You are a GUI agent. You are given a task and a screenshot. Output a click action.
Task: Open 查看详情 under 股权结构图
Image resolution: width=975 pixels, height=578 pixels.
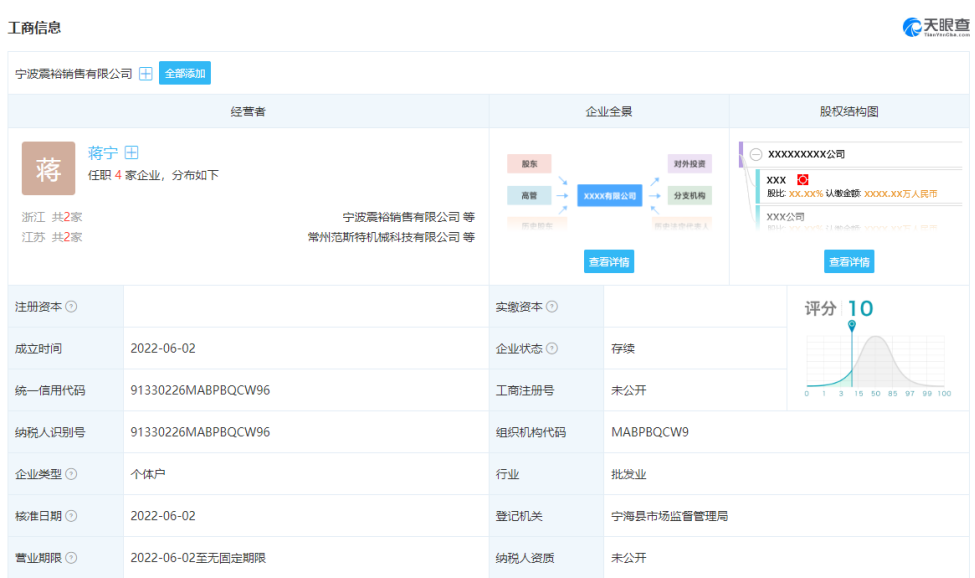click(849, 262)
